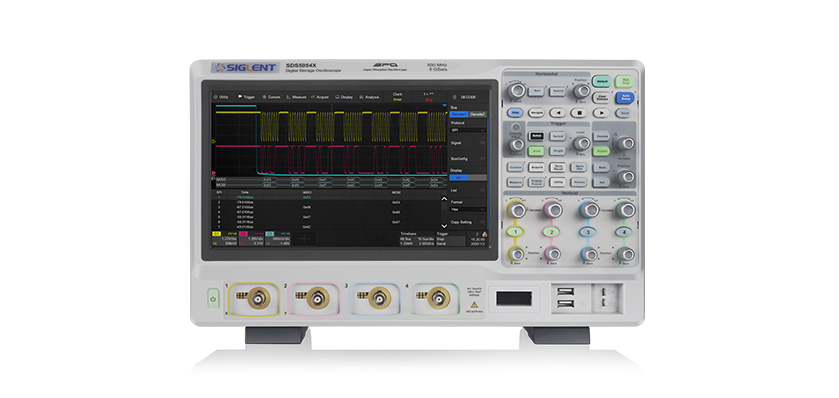Image resolution: width=839 pixels, height=398 pixels.
Task: Open the Trigger status info box
Action: click(x=450, y=239)
